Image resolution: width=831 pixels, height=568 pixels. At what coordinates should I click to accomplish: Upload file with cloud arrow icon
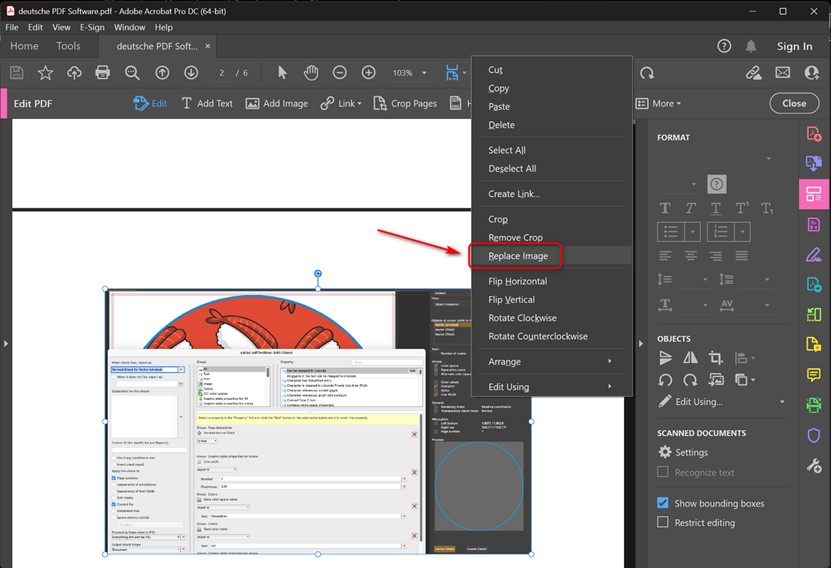pos(74,73)
